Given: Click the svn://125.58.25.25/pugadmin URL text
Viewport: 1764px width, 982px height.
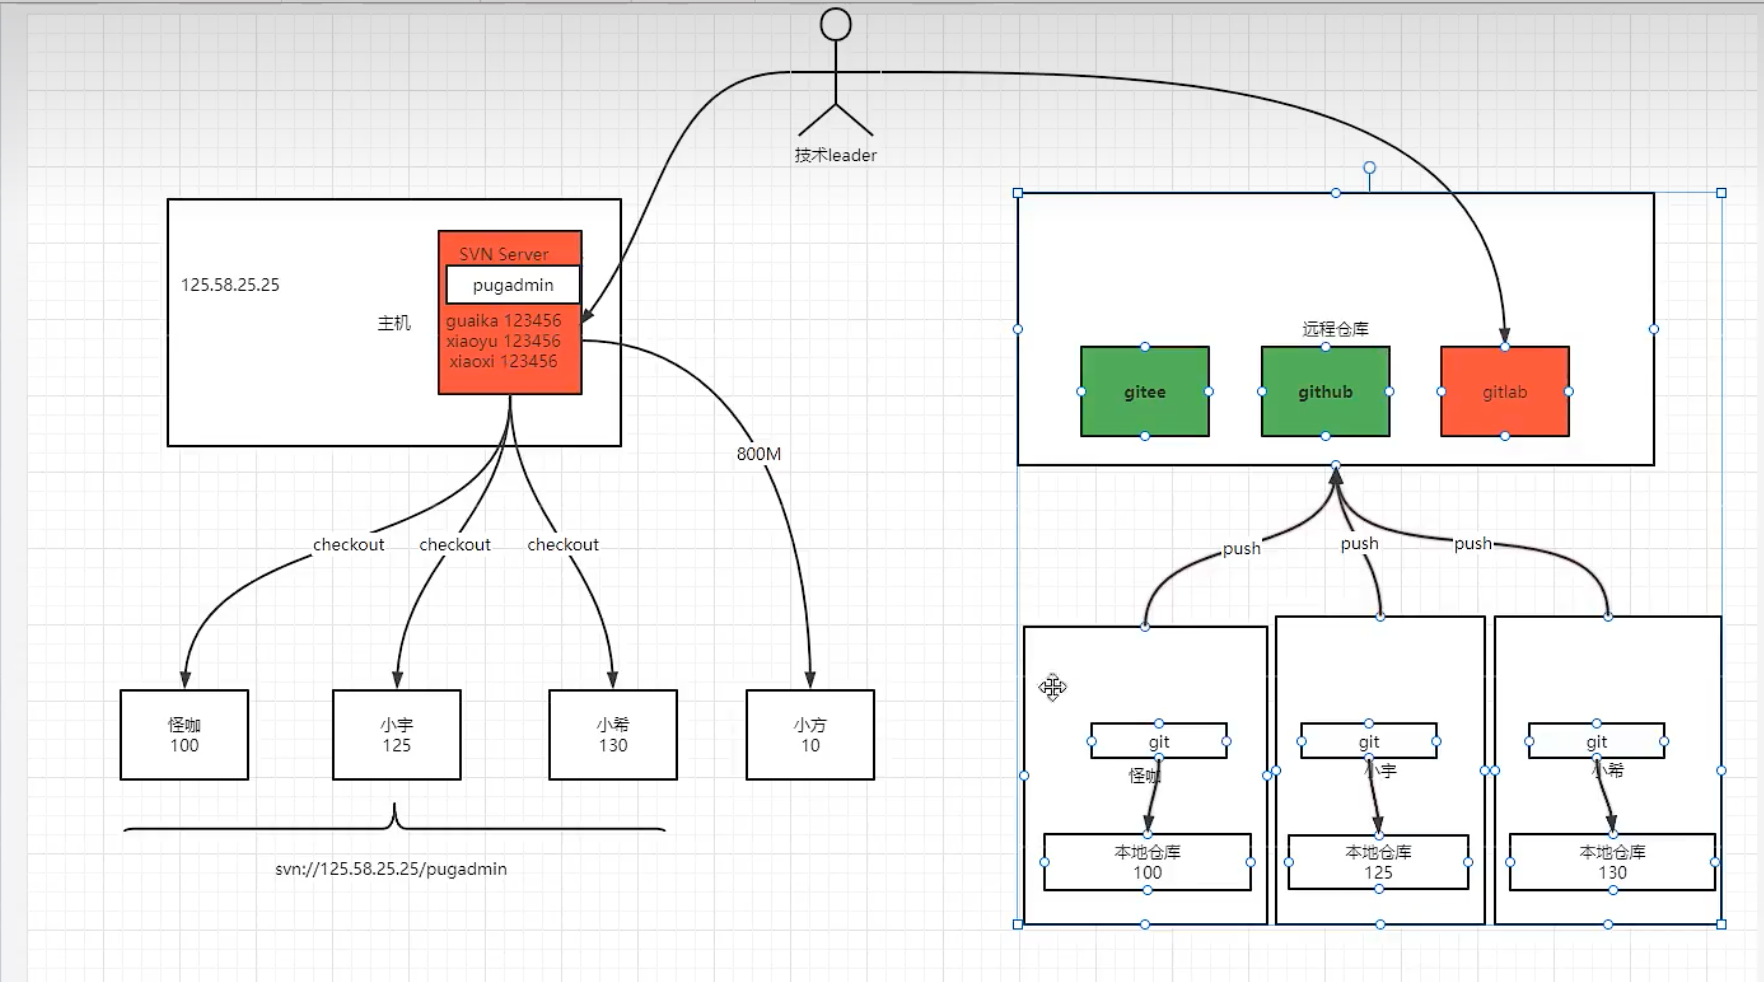Looking at the screenshot, I should pyautogui.click(x=391, y=869).
